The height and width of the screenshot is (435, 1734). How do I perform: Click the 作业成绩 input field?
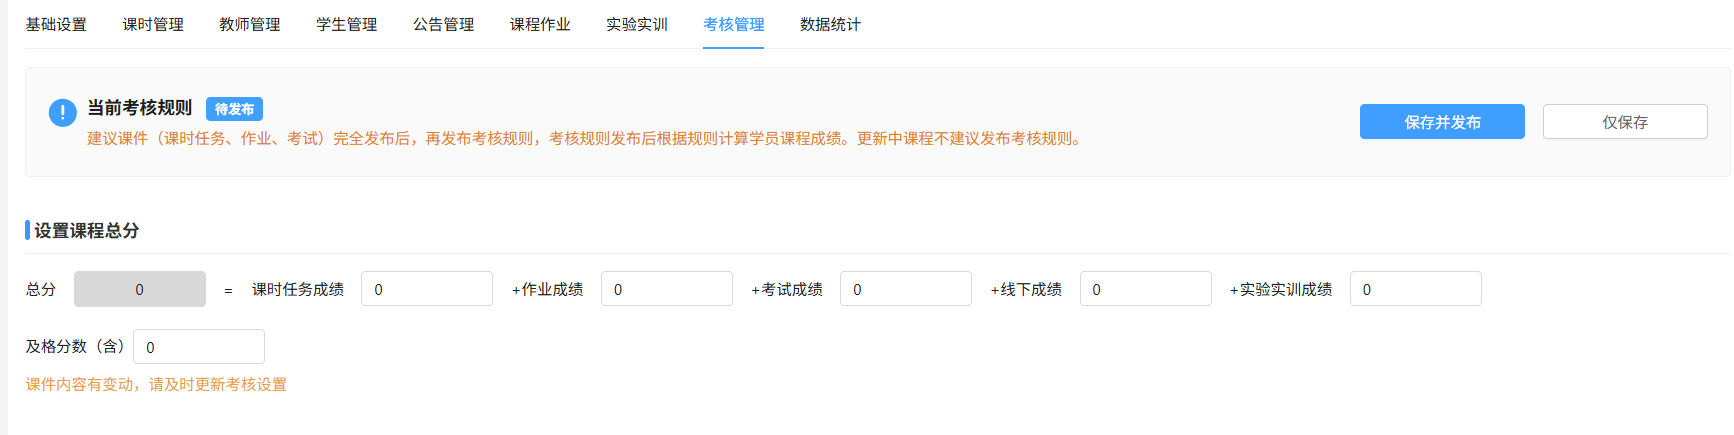pyautogui.click(x=667, y=289)
